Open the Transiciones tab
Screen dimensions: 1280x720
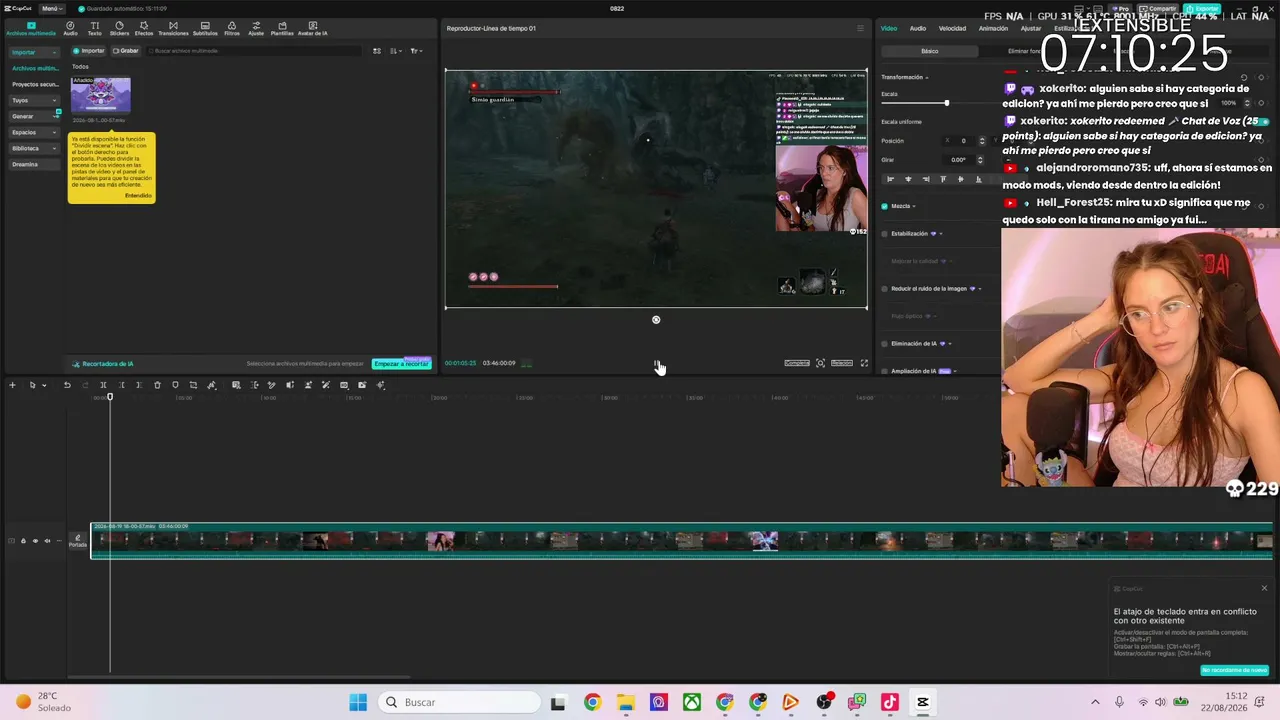tap(173, 29)
